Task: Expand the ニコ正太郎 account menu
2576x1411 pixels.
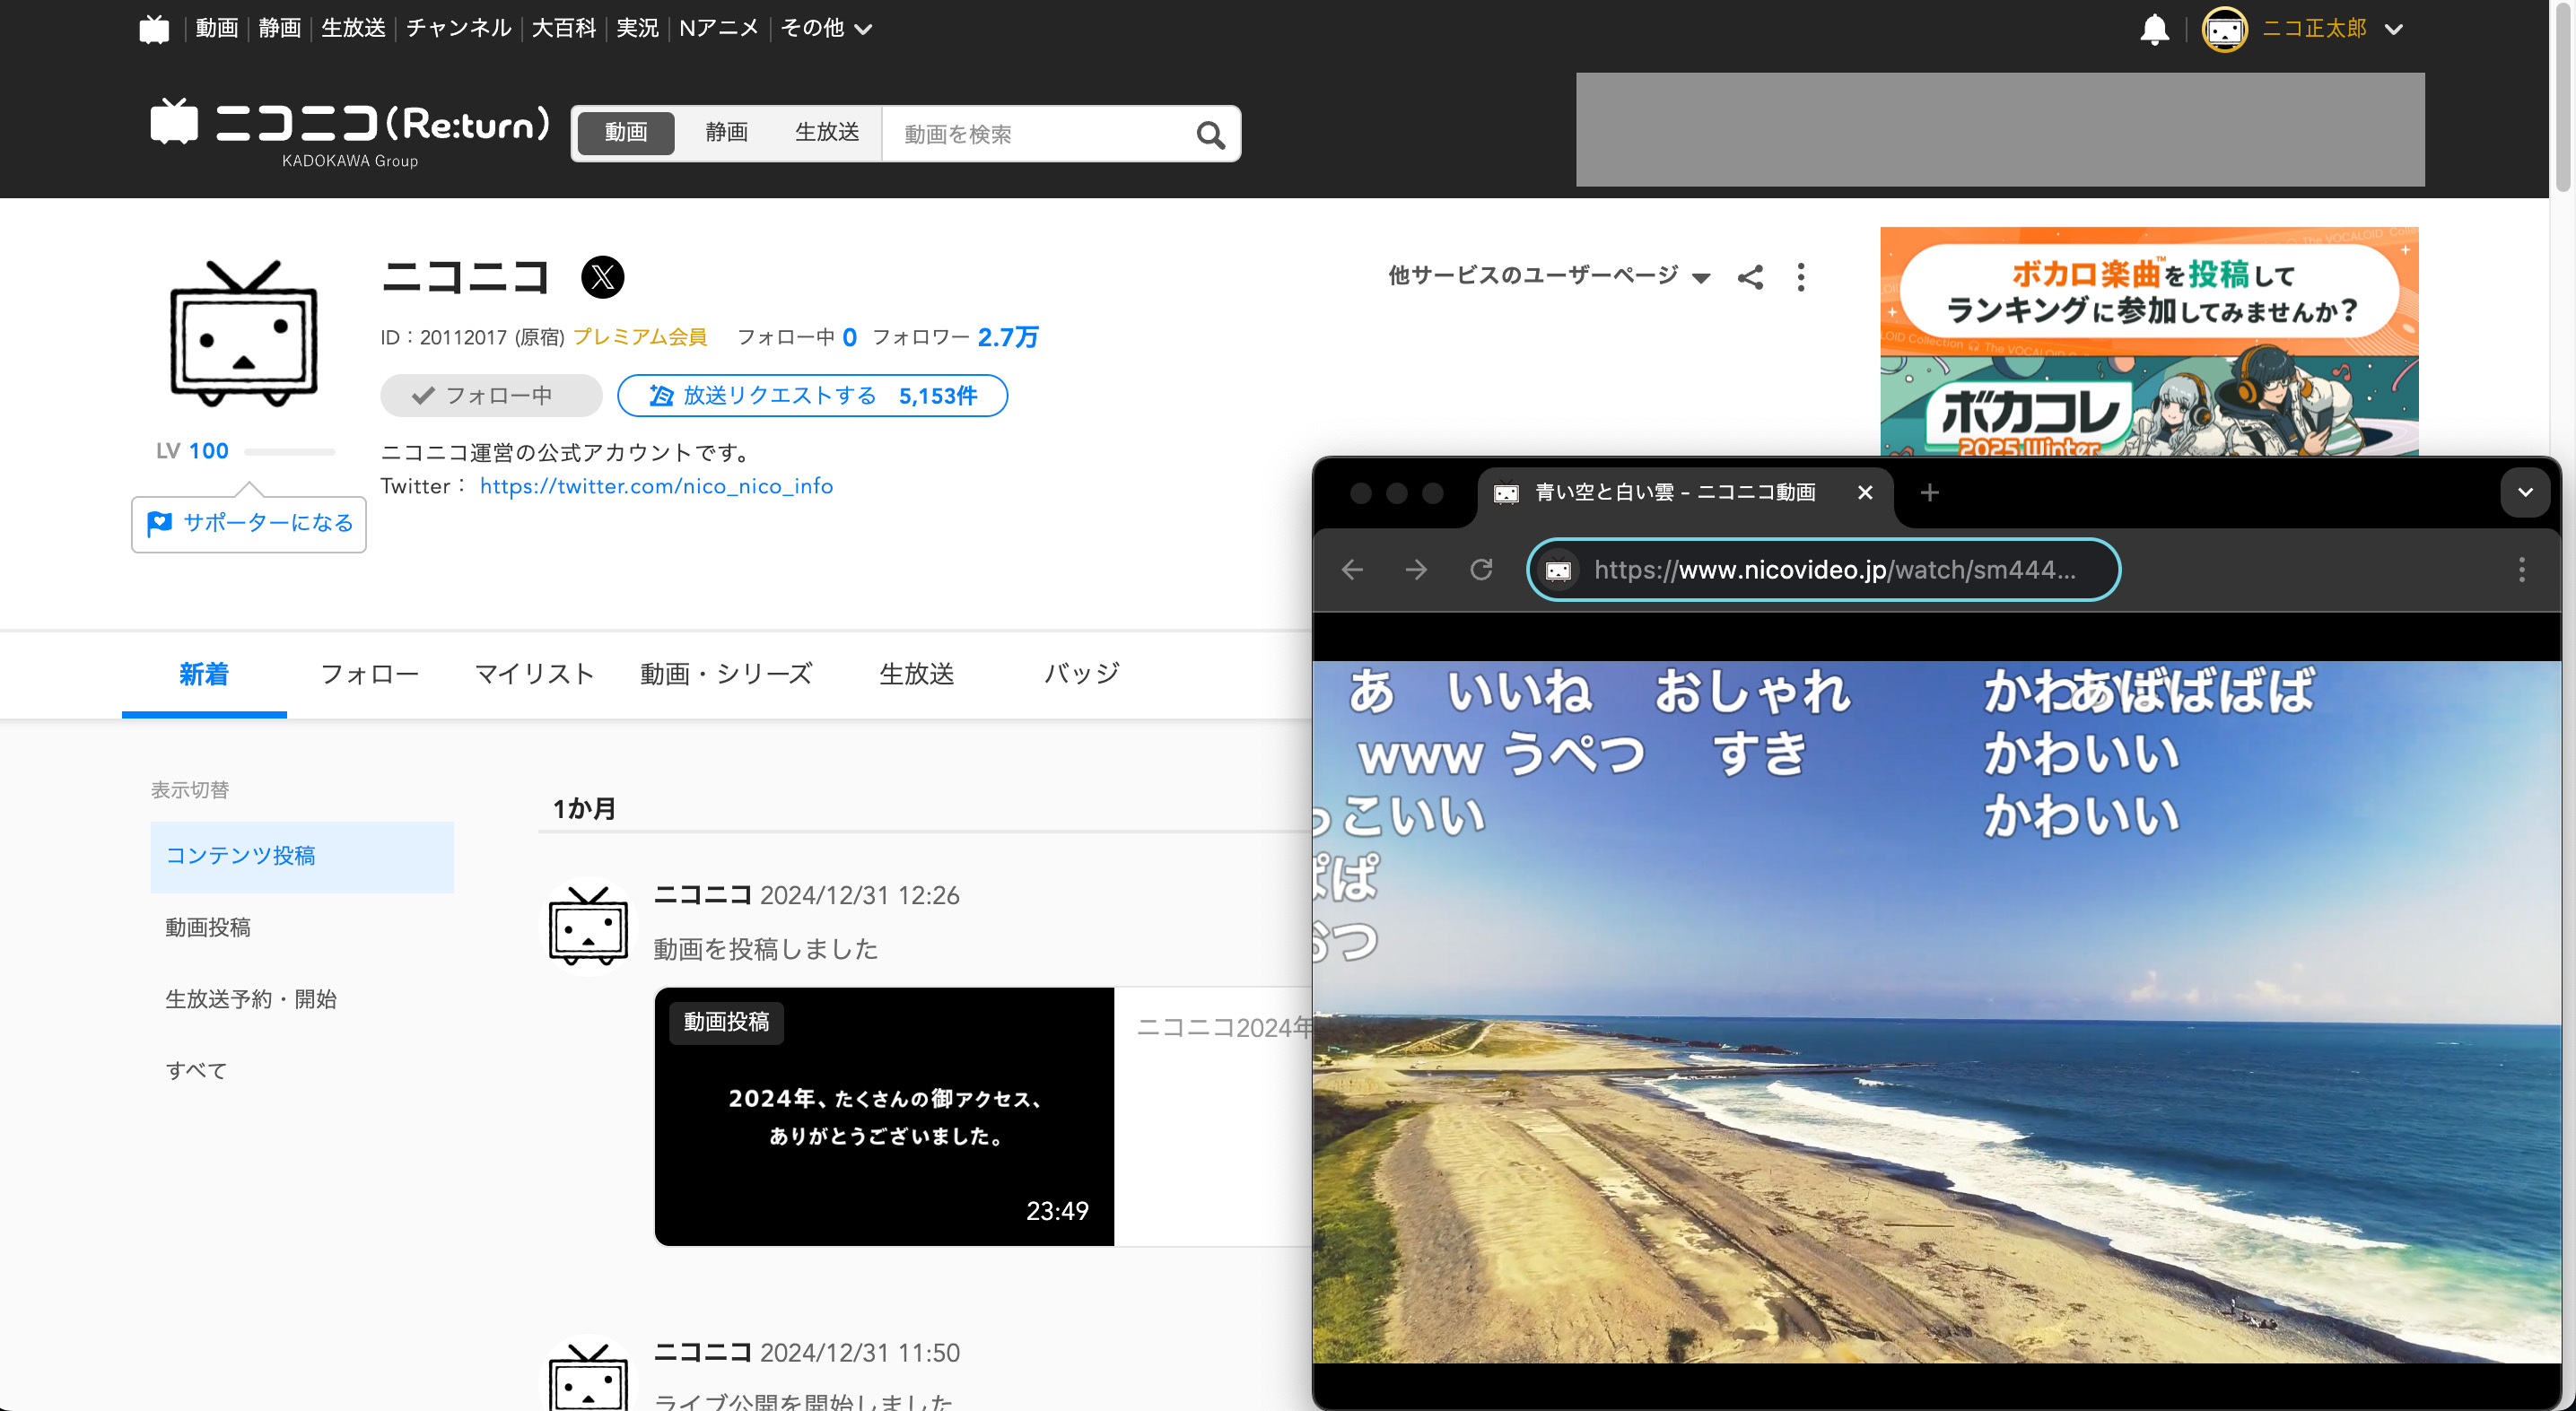Action: (x=2393, y=29)
